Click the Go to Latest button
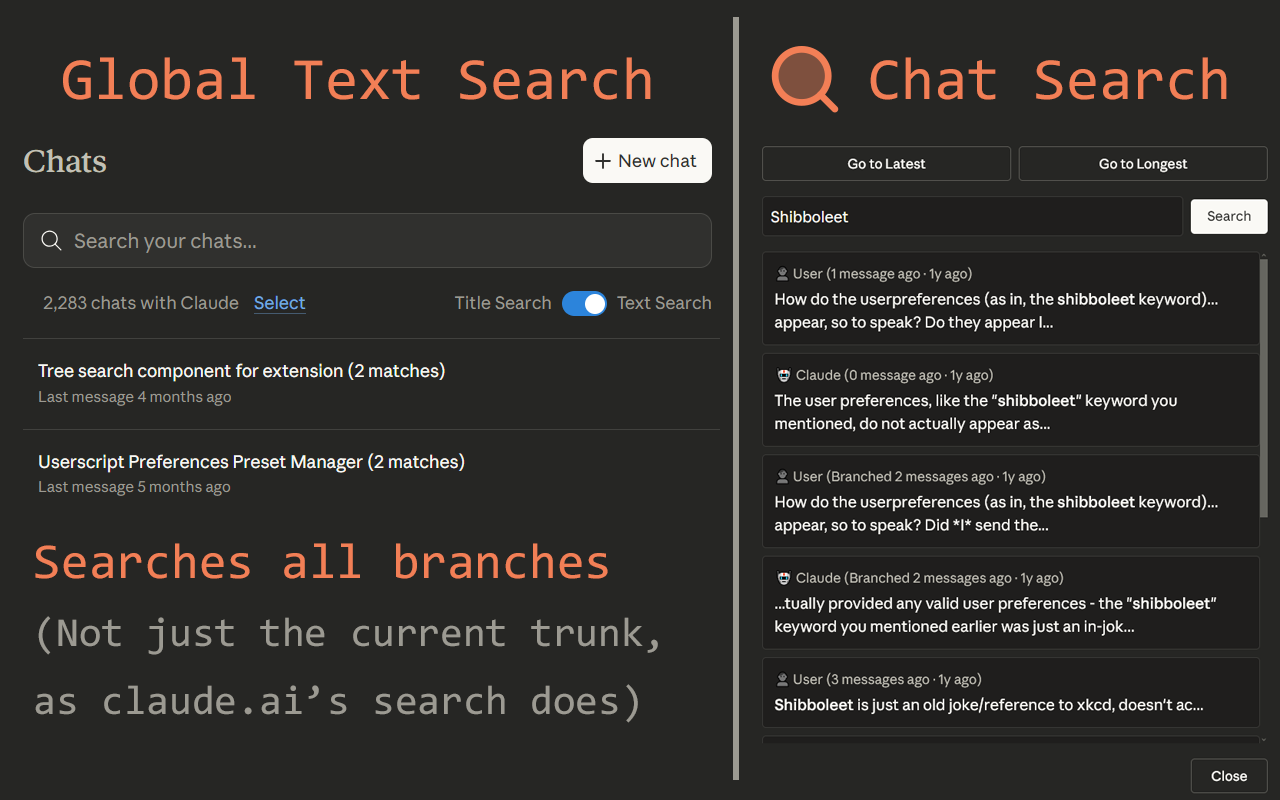 pyautogui.click(x=886, y=164)
